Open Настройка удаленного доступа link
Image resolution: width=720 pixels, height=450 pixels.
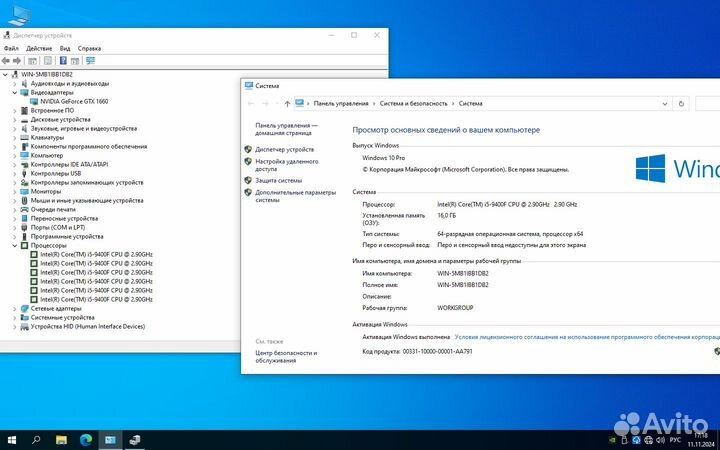[x=287, y=165]
